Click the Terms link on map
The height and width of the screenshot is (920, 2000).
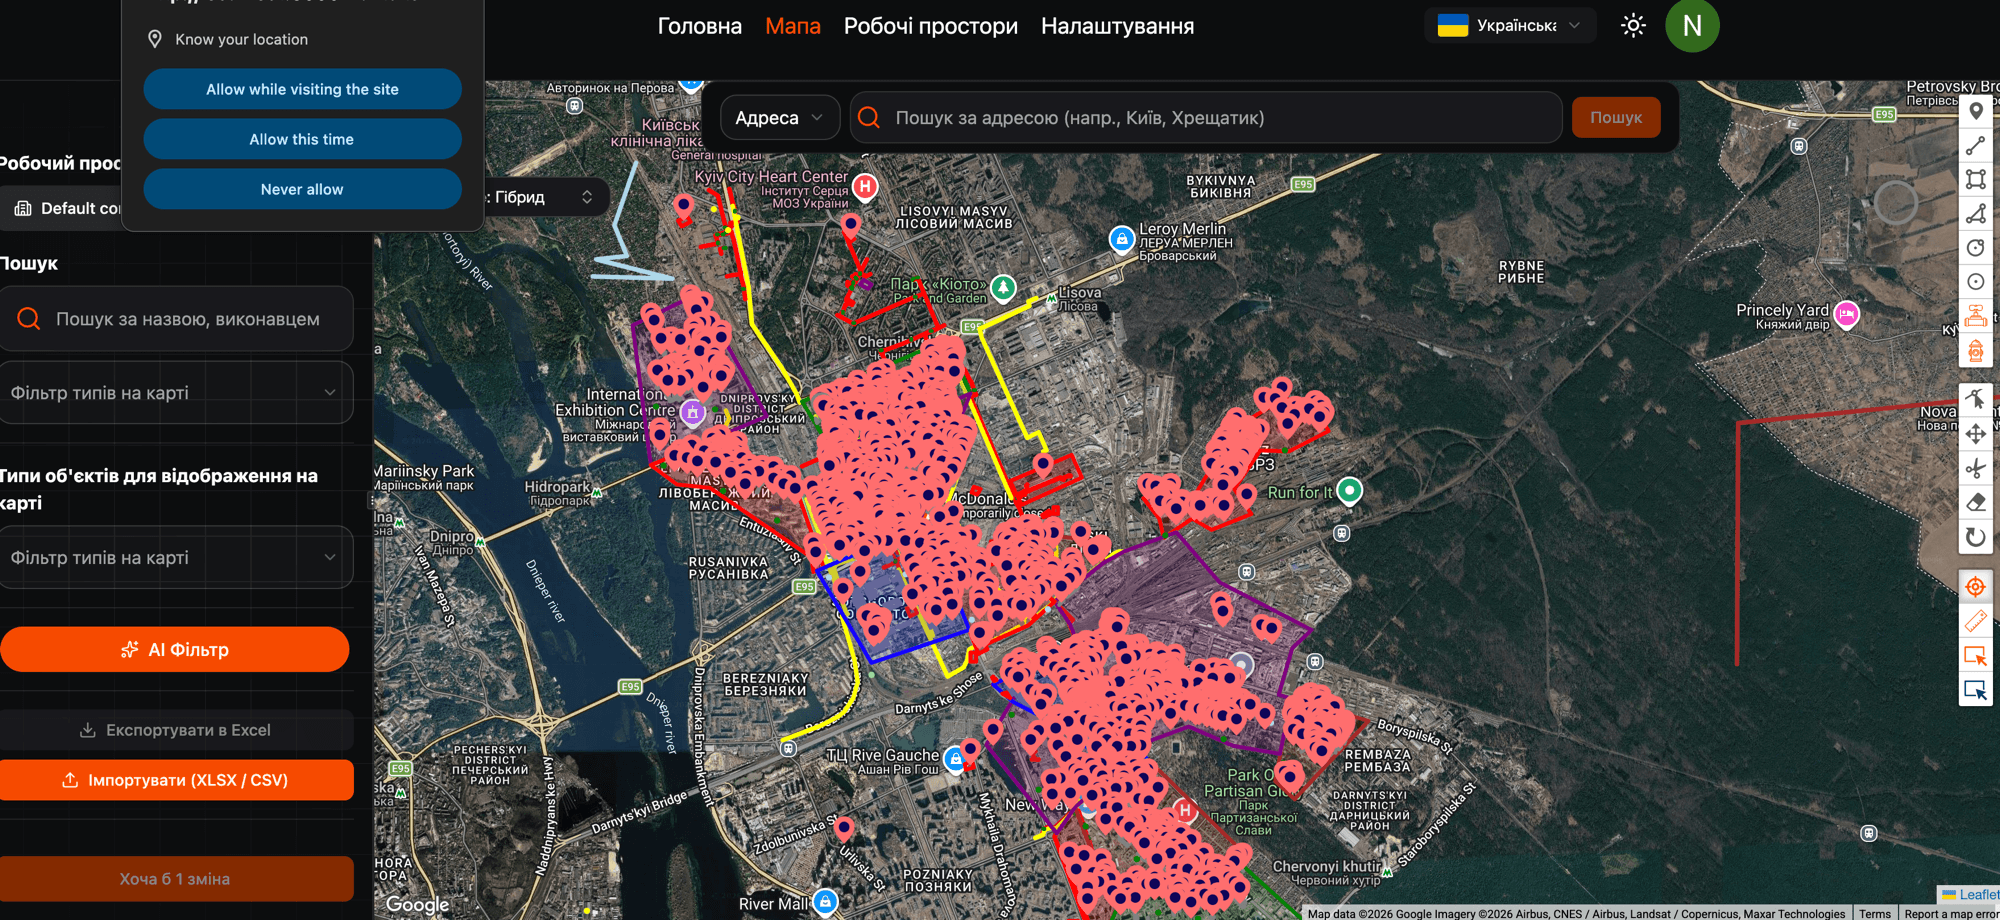click(1875, 914)
